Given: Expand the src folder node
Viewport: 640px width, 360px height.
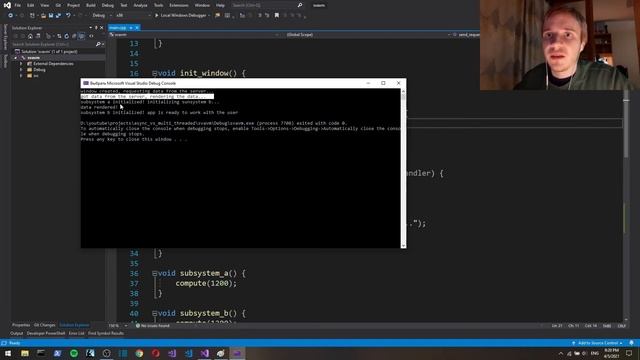Looking at the screenshot, I should pos(21,76).
